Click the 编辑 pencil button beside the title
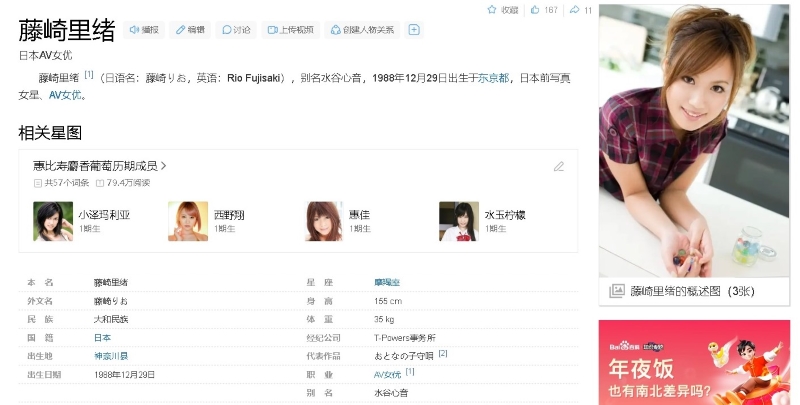The height and width of the screenshot is (405, 800). click(190, 30)
